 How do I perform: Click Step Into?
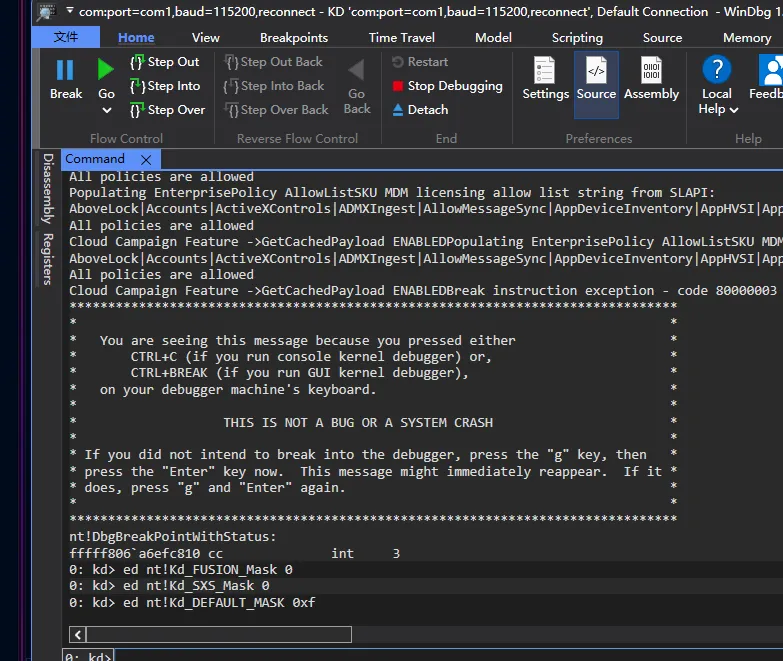coord(165,86)
